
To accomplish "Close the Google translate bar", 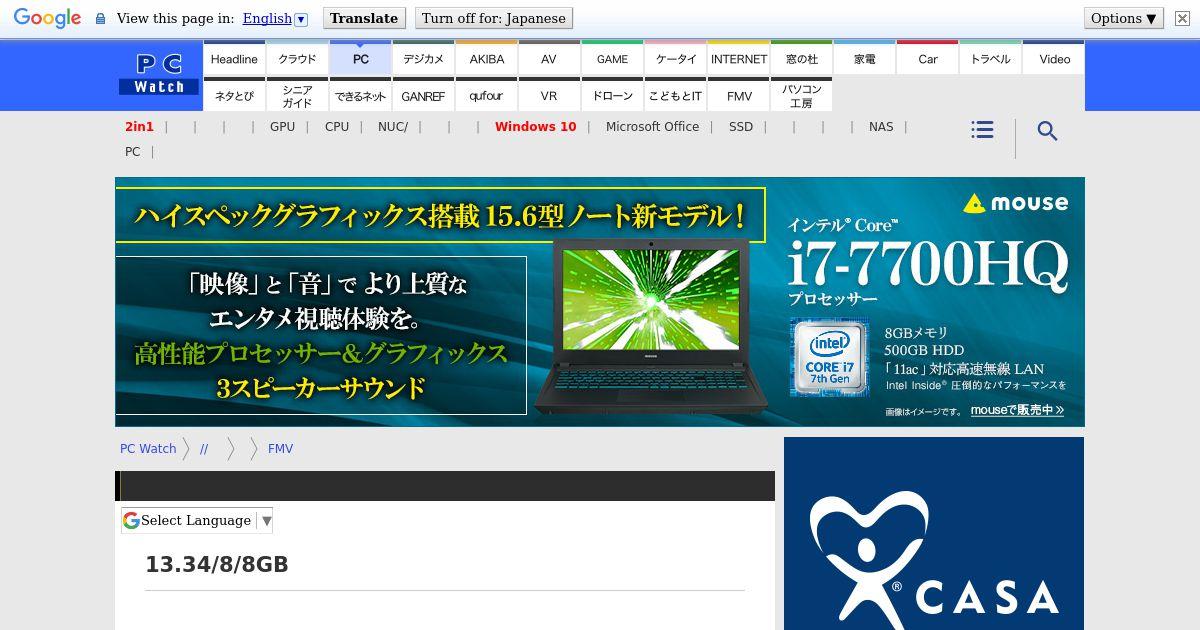I will tap(1182, 18).
